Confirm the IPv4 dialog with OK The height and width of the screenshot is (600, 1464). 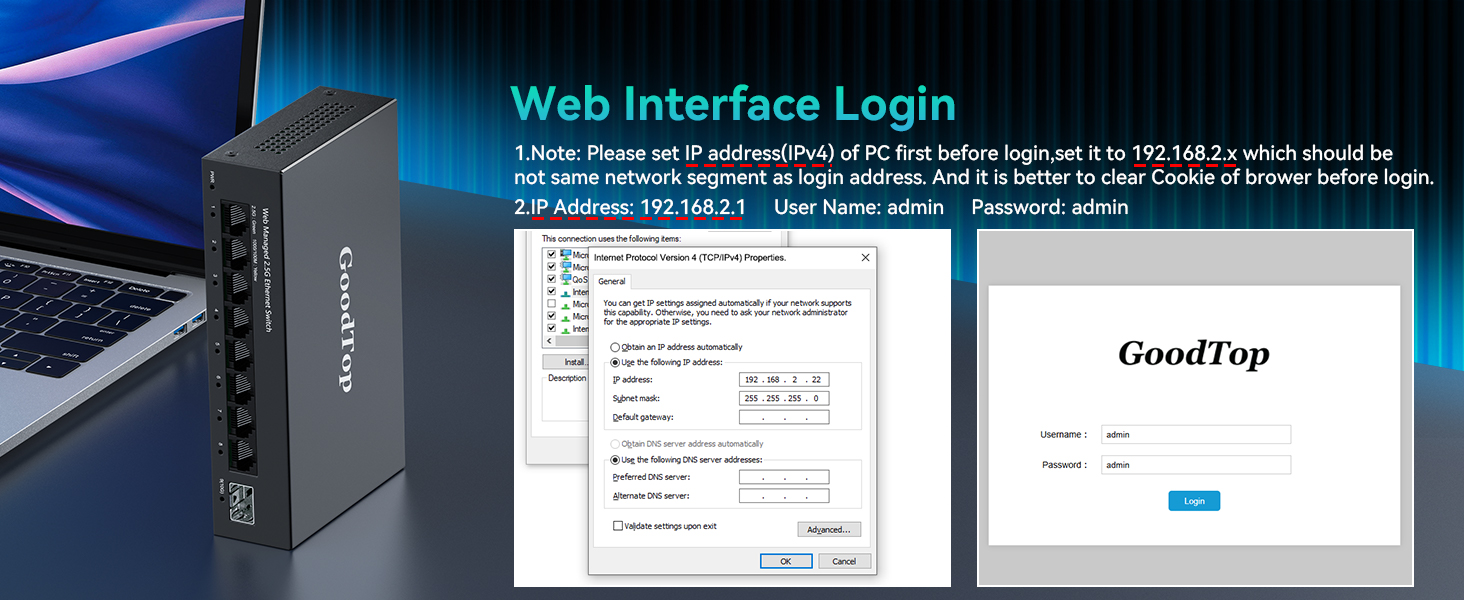786,561
